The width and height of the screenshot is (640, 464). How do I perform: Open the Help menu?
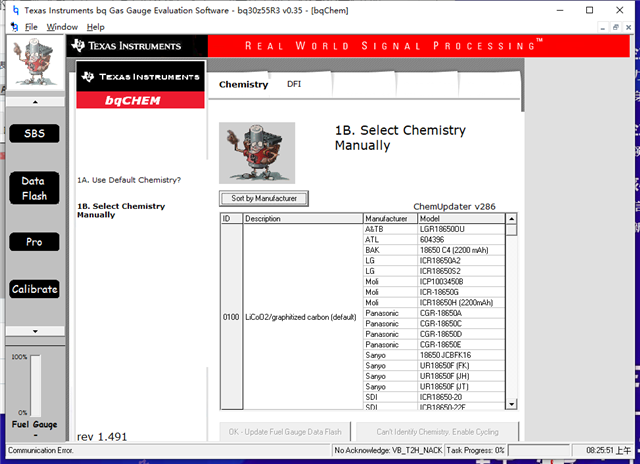click(x=96, y=27)
